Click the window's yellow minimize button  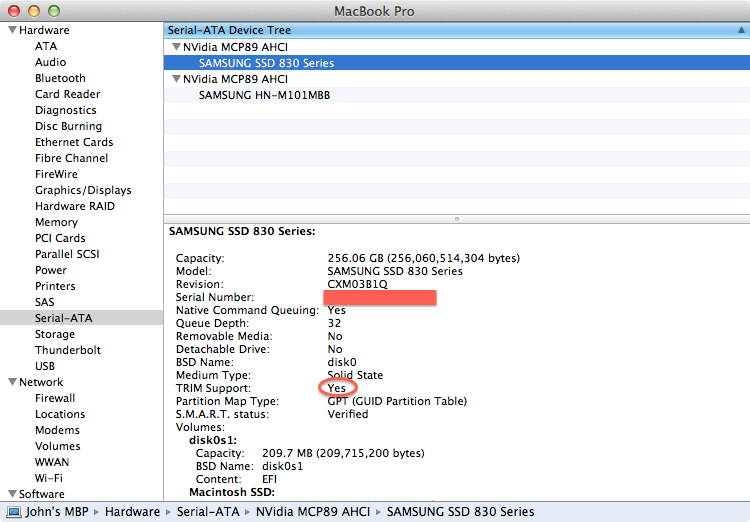click(x=34, y=11)
